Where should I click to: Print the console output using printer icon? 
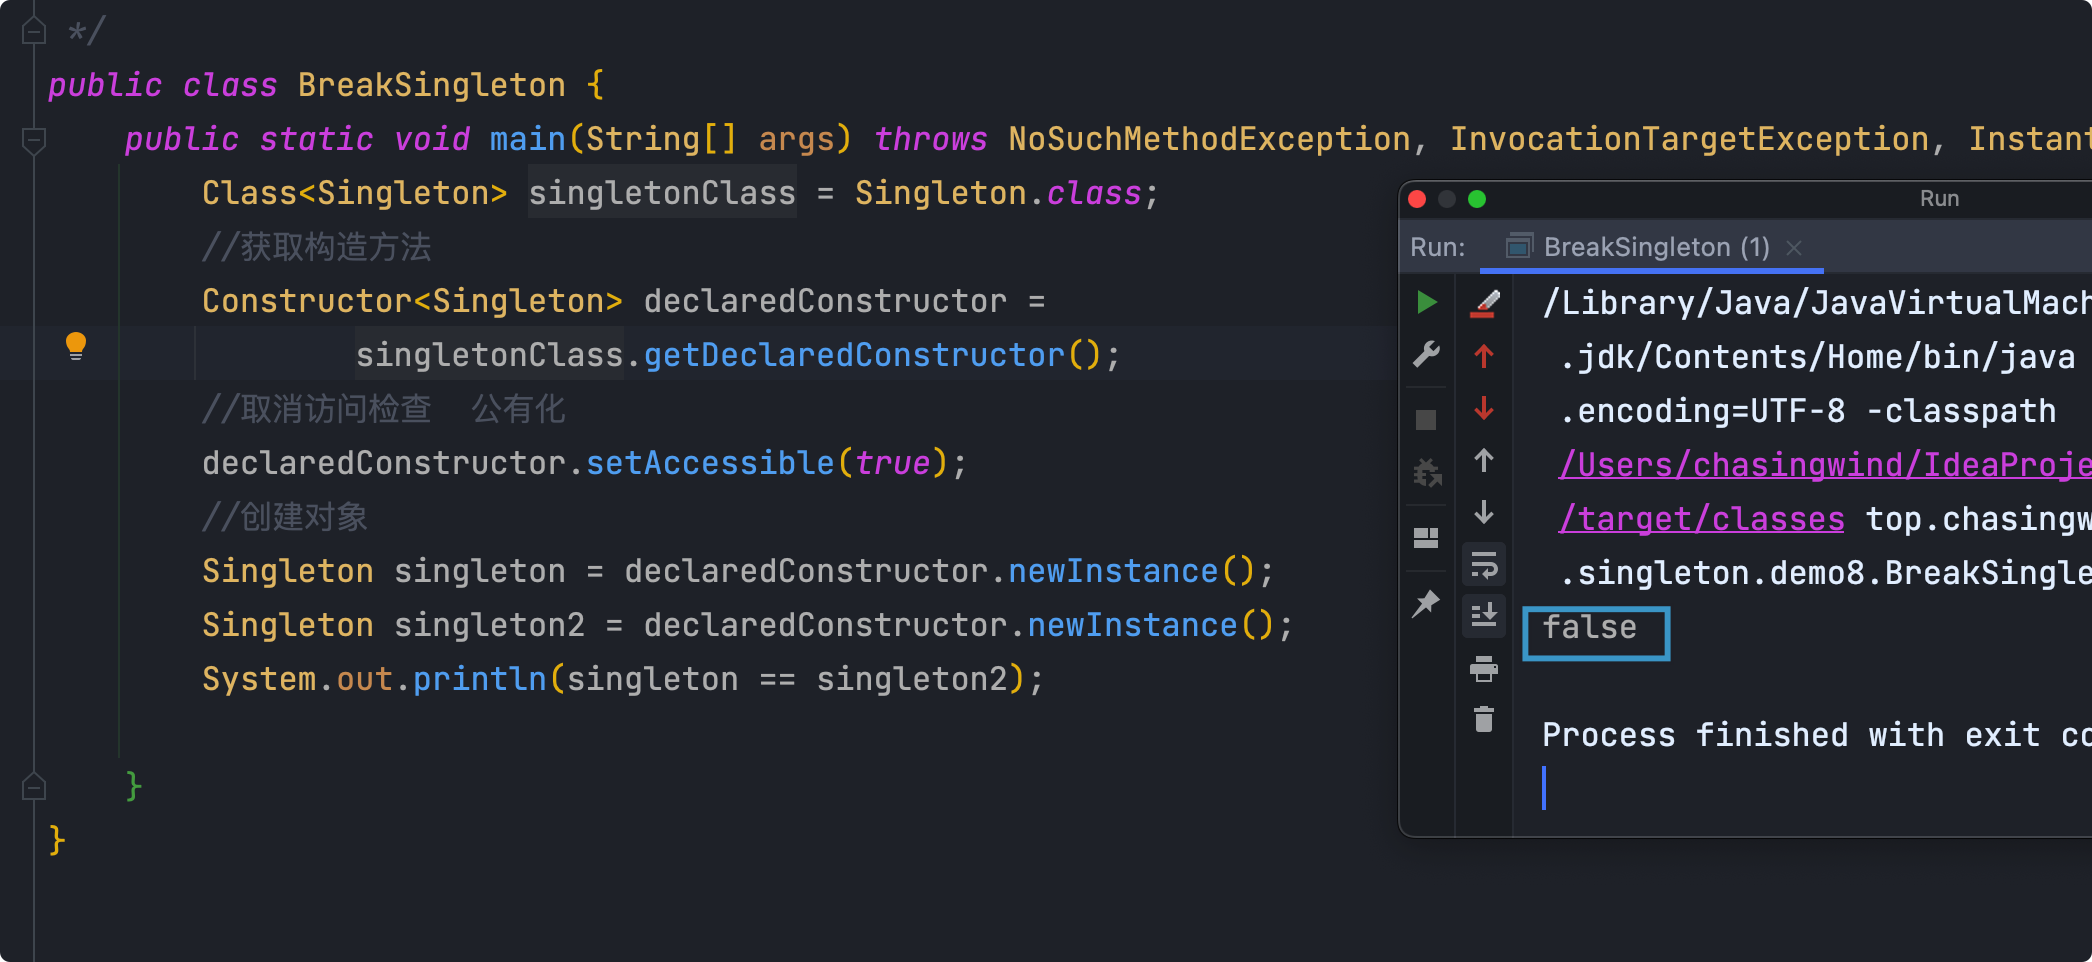click(1484, 668)
